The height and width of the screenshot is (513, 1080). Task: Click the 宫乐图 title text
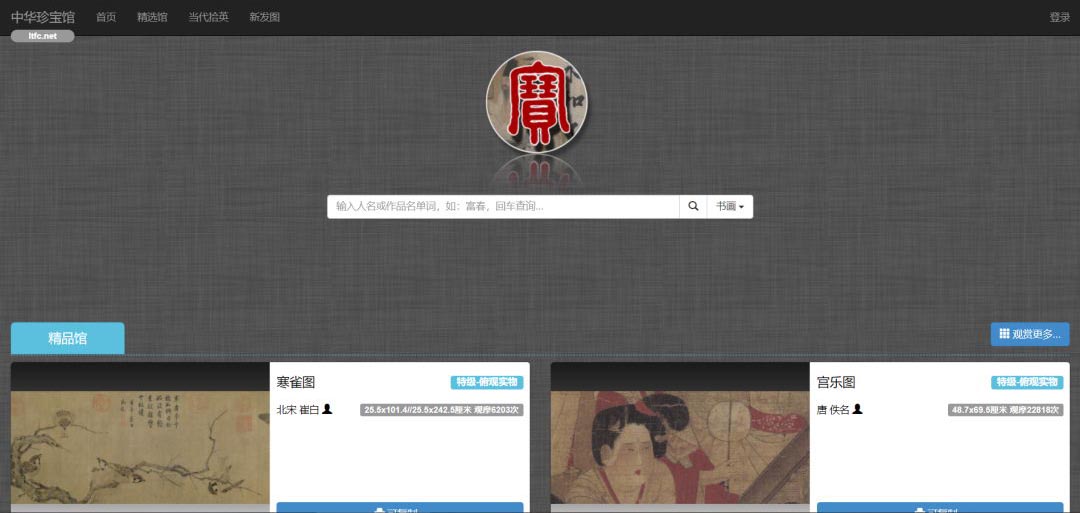tap(835, 382)
